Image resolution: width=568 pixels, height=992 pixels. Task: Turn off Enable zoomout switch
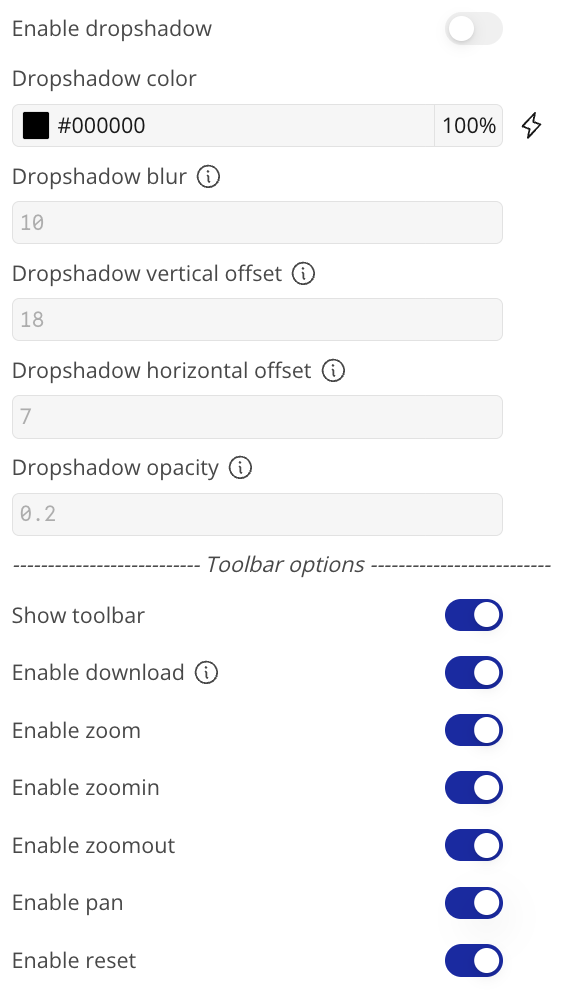click(474, 846)
